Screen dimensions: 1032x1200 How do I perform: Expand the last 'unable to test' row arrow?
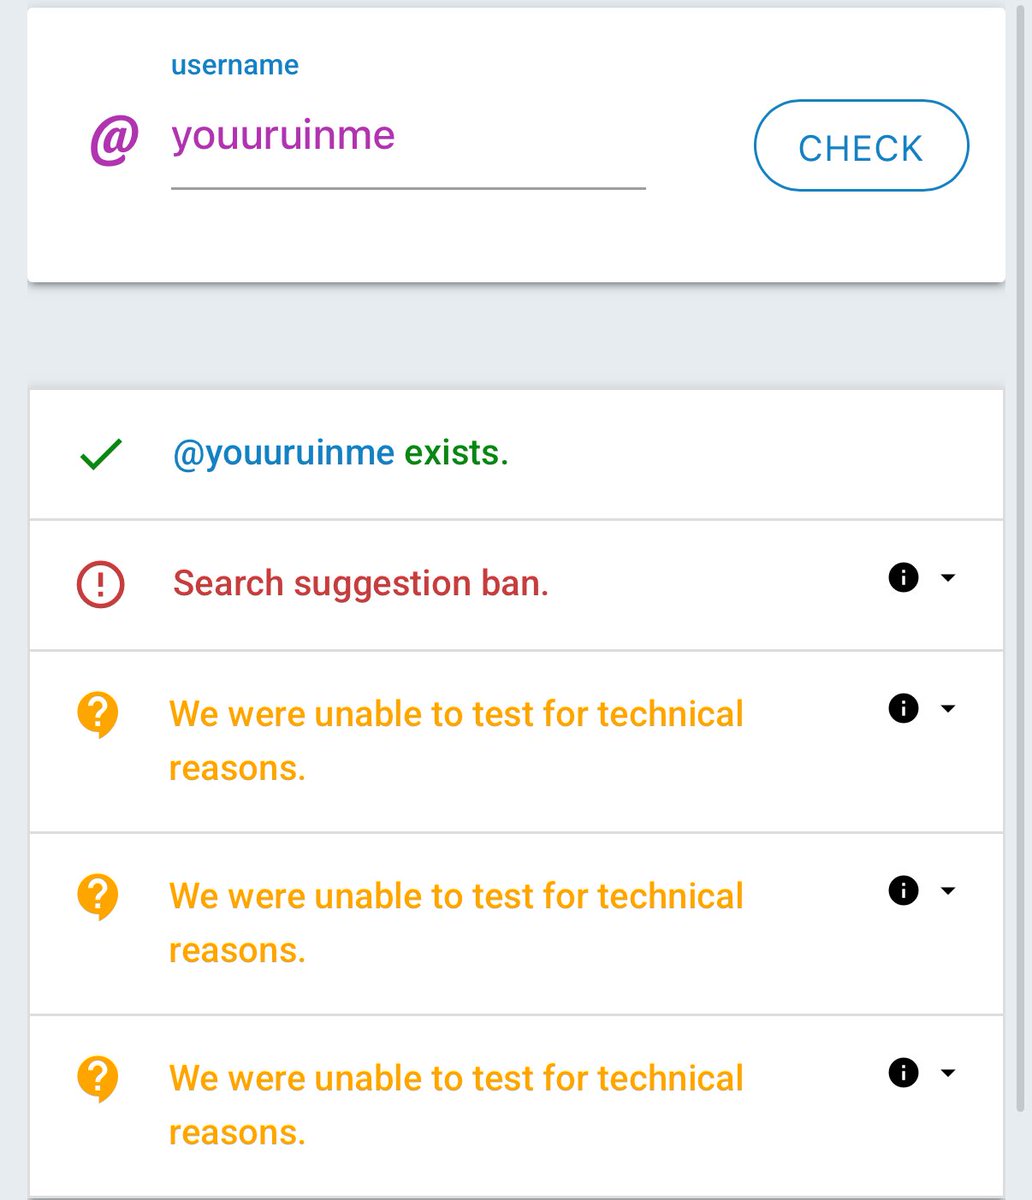(948, 1073)
